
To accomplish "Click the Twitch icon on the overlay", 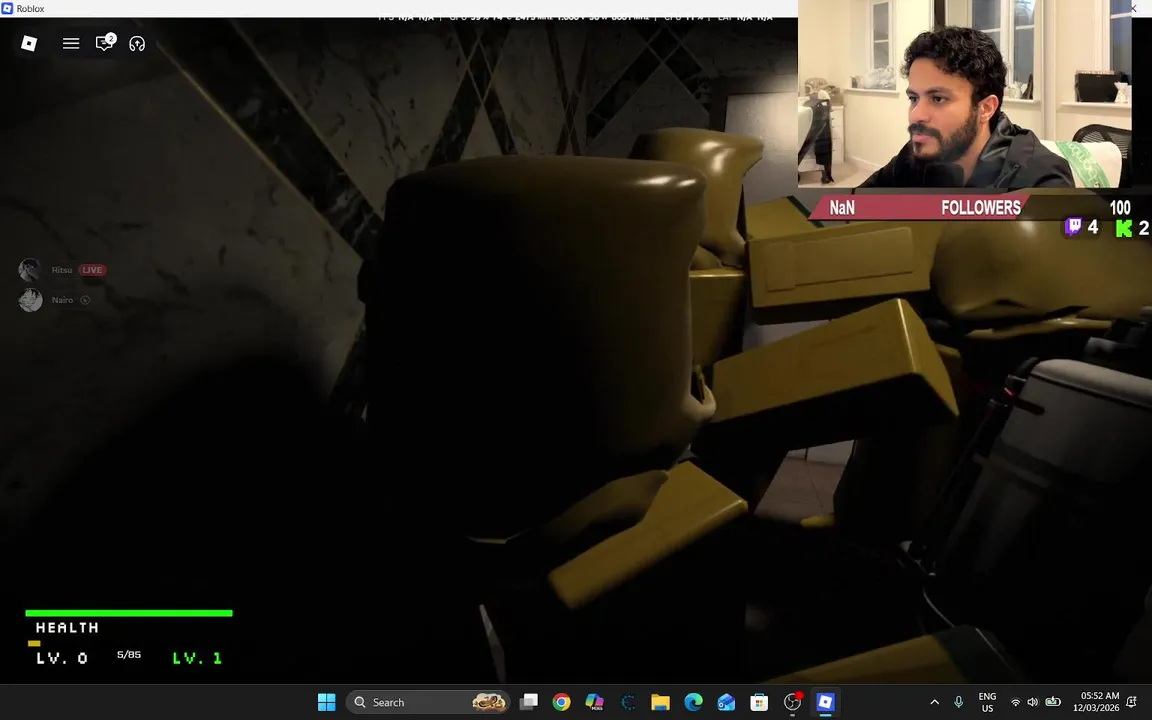I will (1073, 227).
